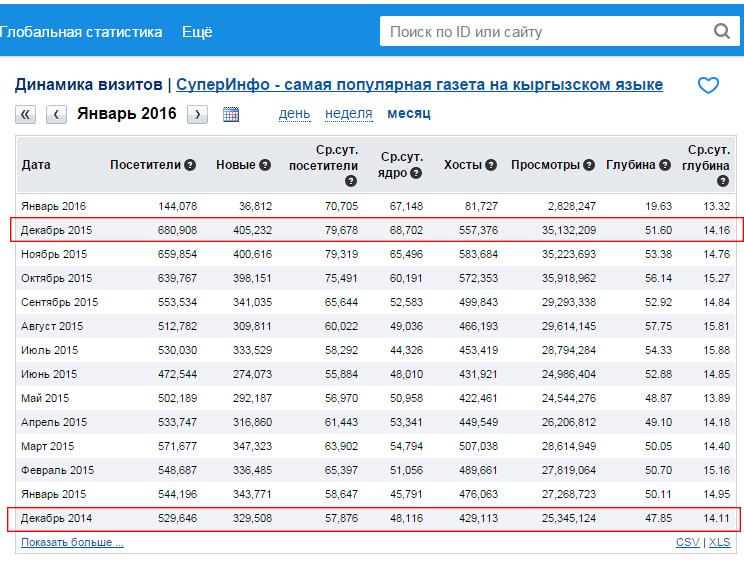Show help for Глубина column
This screenshot has height=565, width=744.
coord(665,165)
